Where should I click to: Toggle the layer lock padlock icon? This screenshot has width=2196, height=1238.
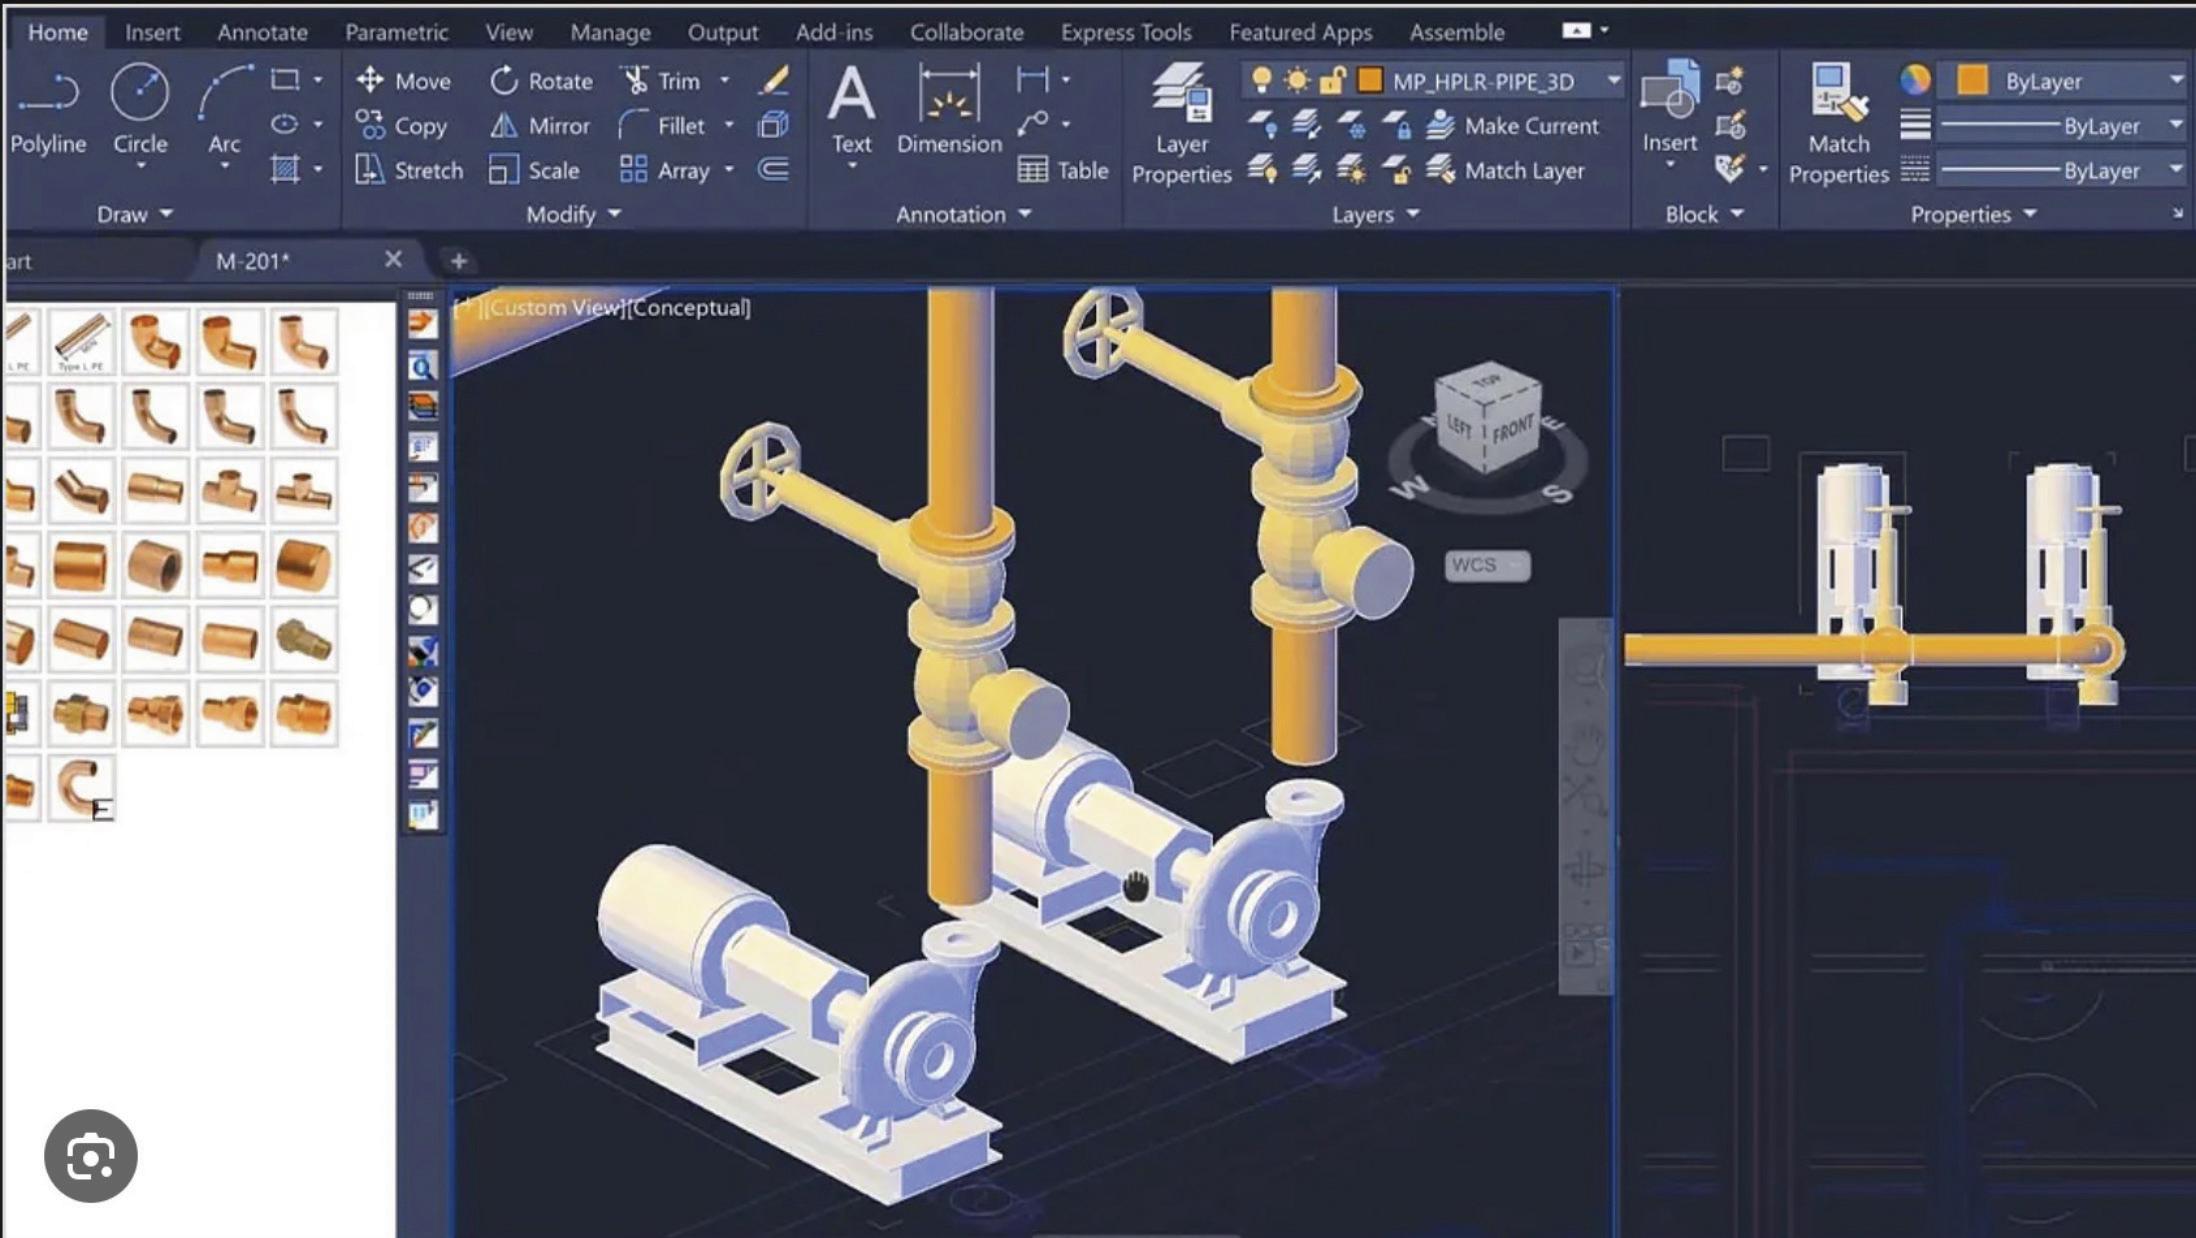1331,81
